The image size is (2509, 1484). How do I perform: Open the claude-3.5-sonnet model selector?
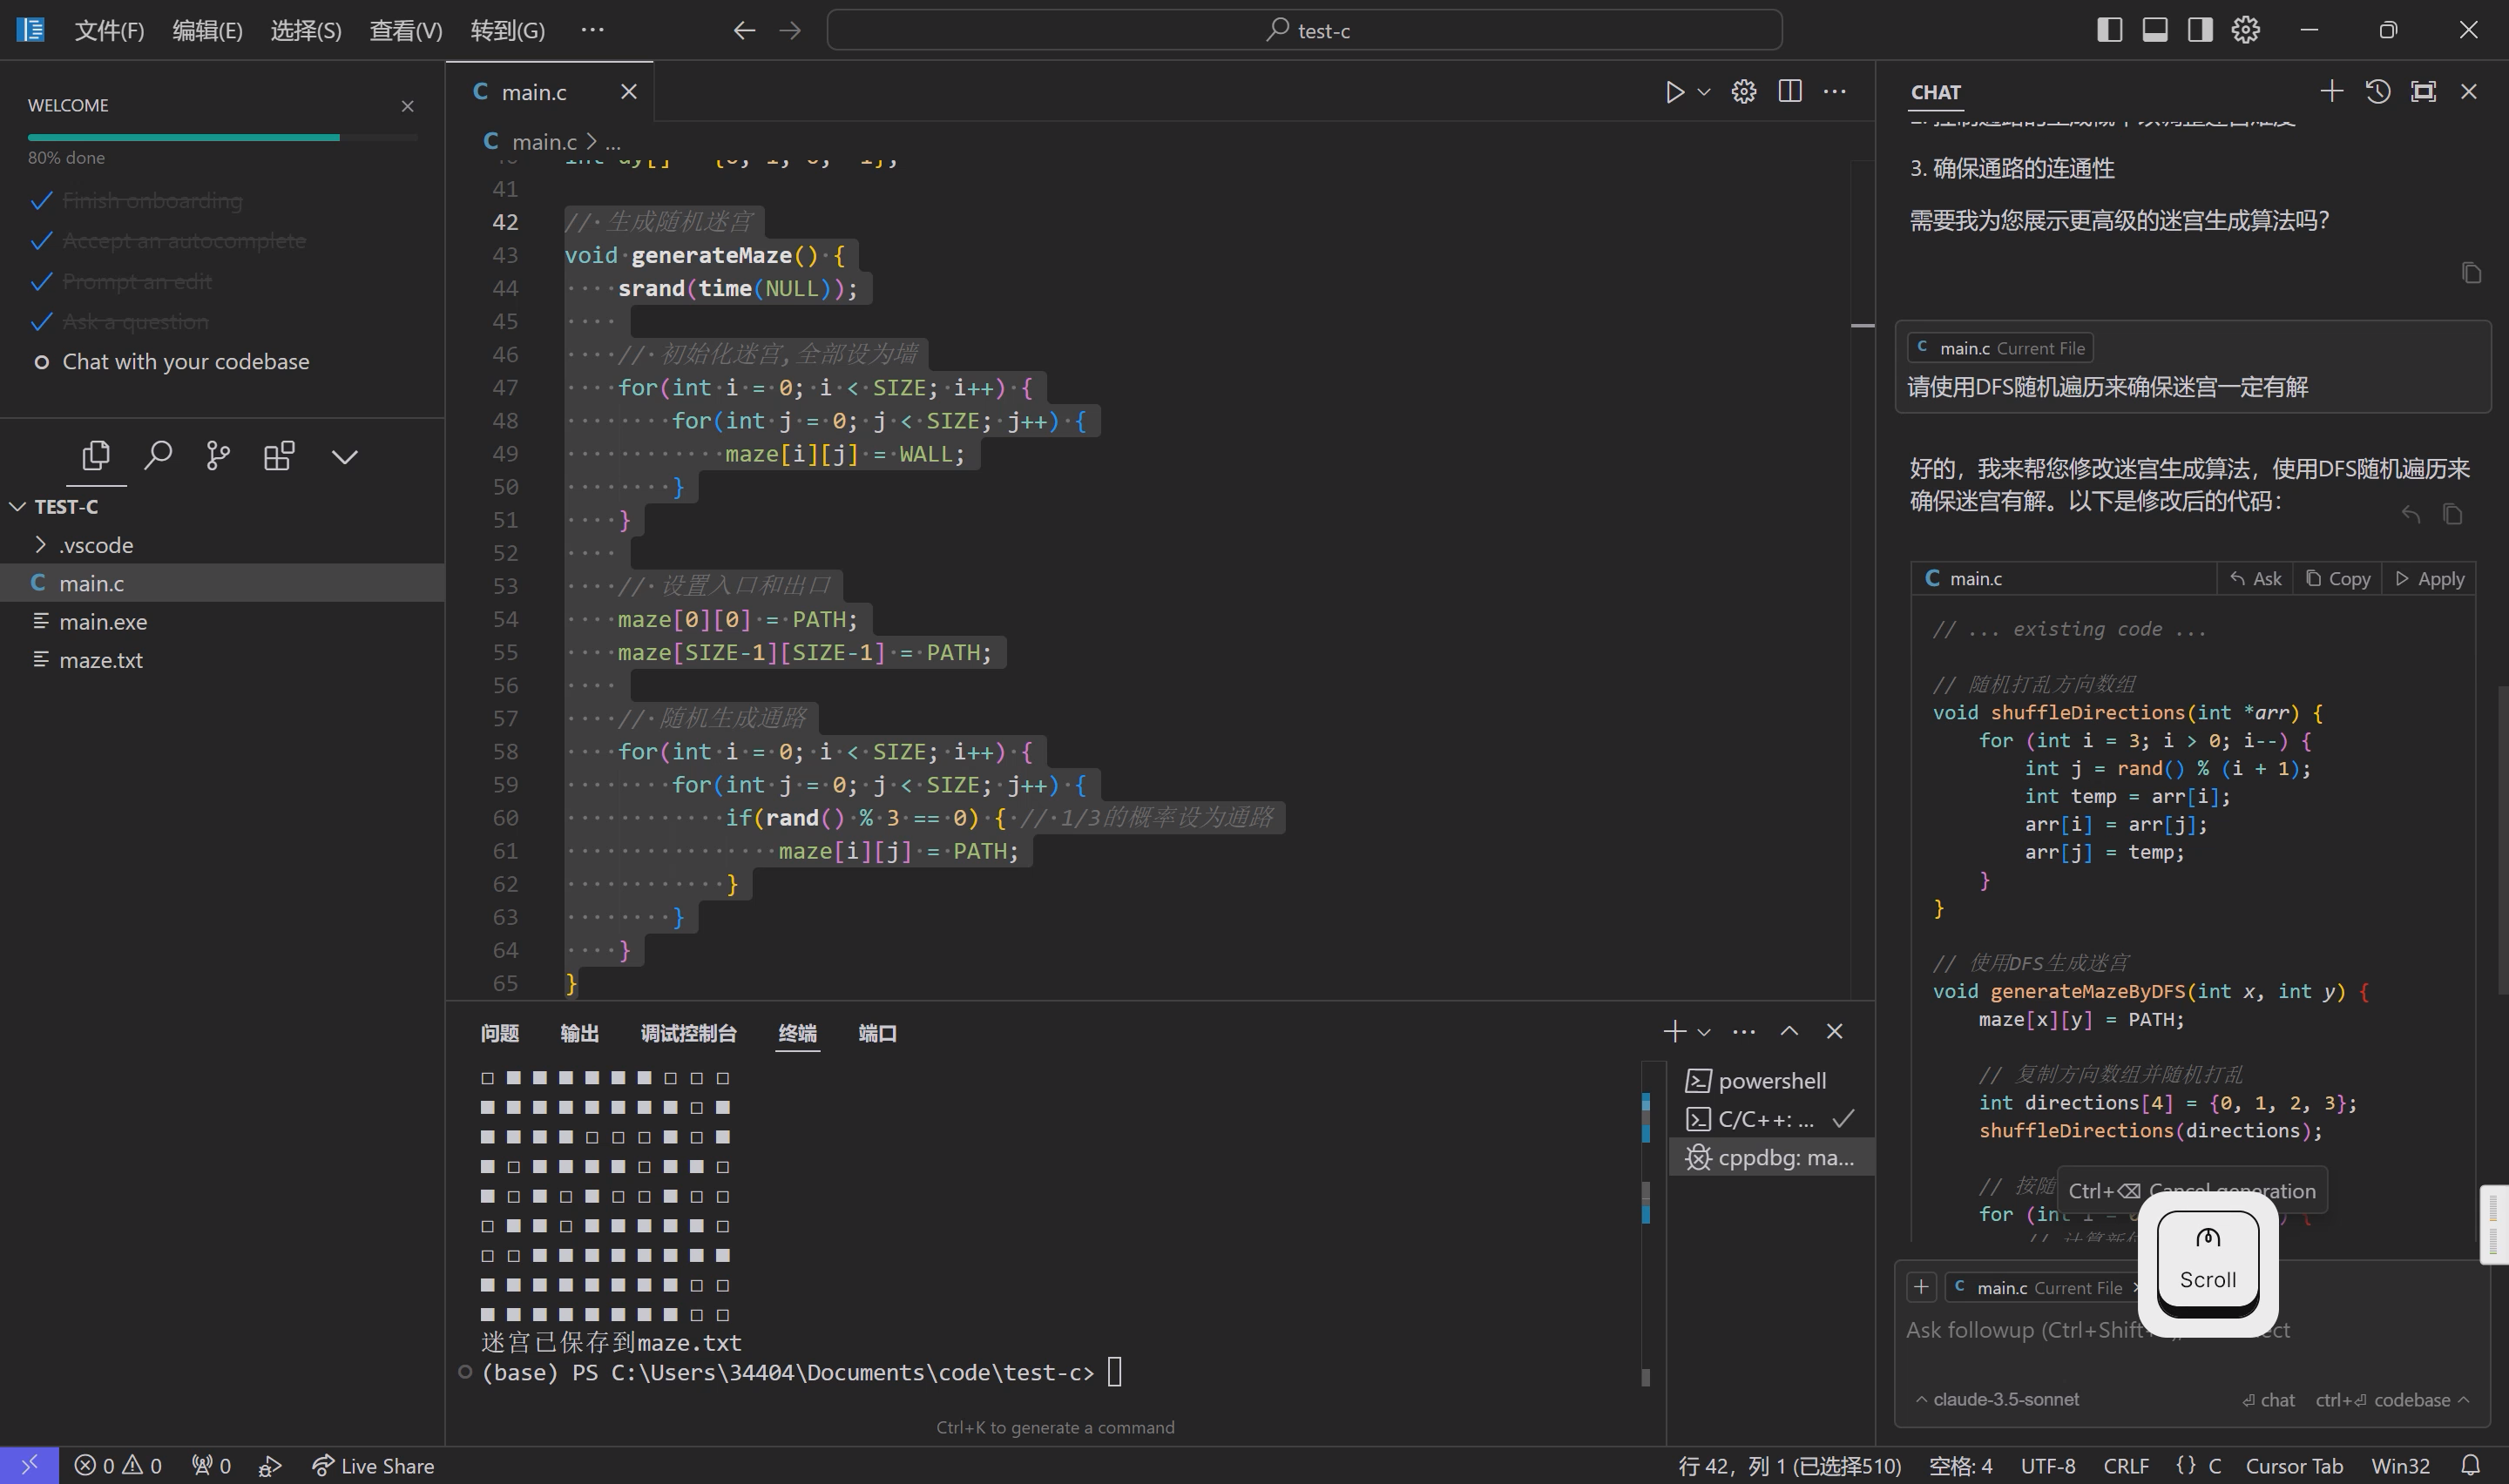coord(1997,1400)
